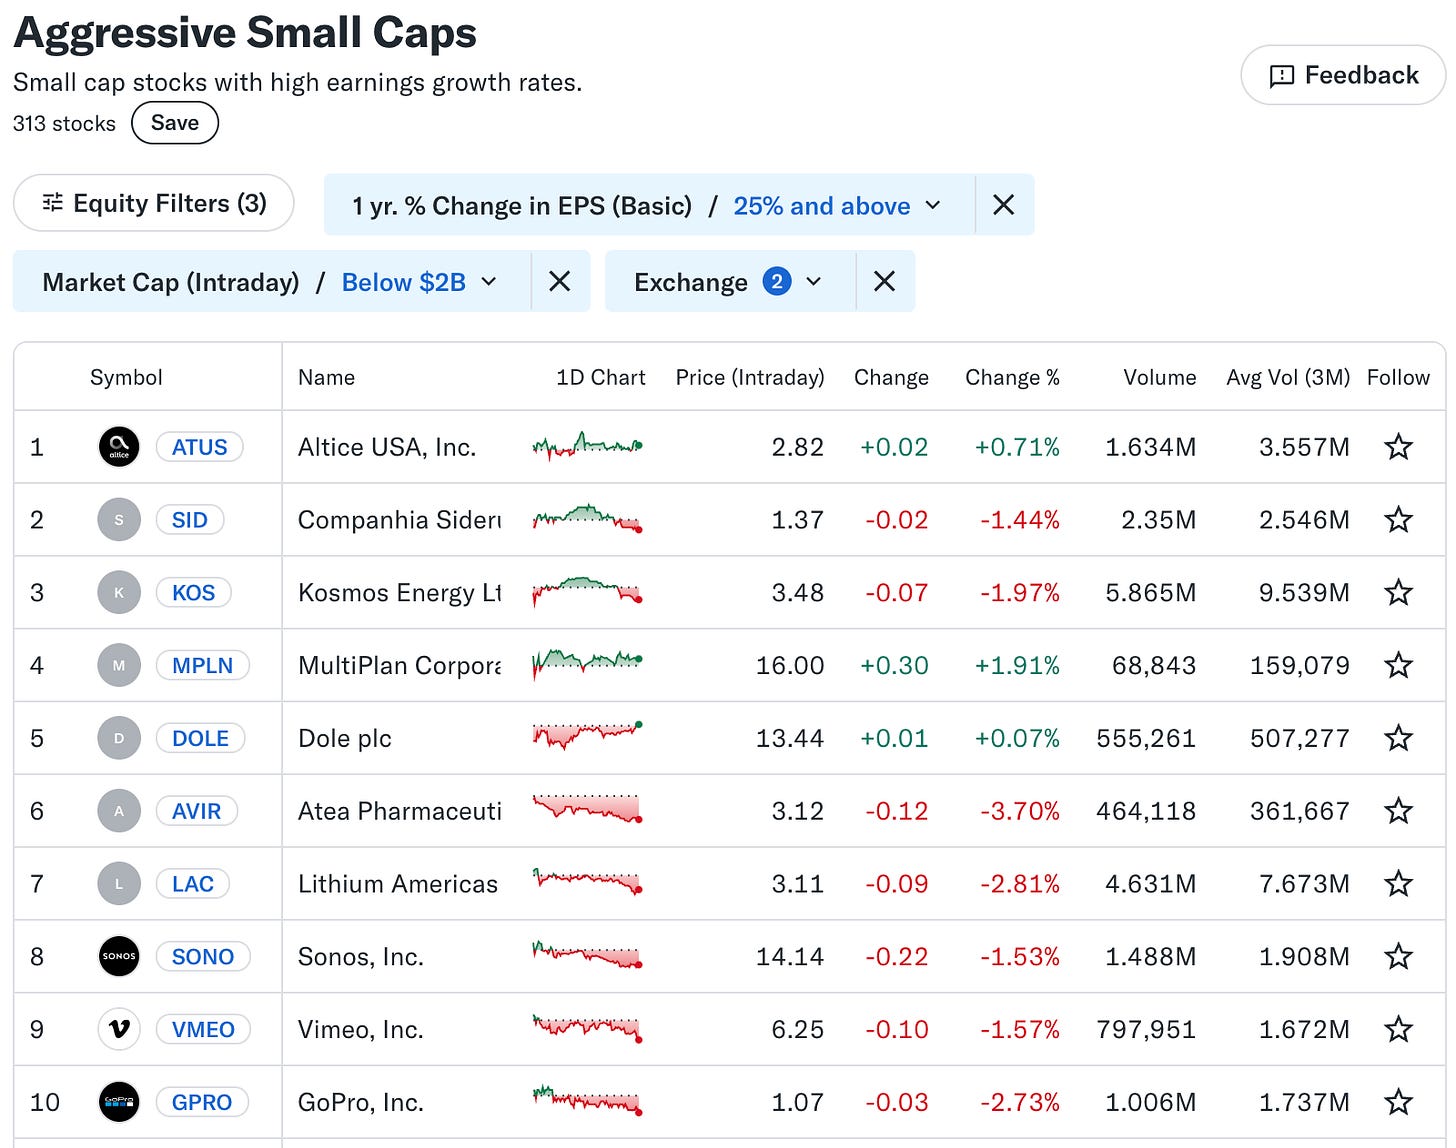Click the Lithium Americas name cell
Image resolution: width=1456 pixels, height=1148 pixels.
click(398, 884)
